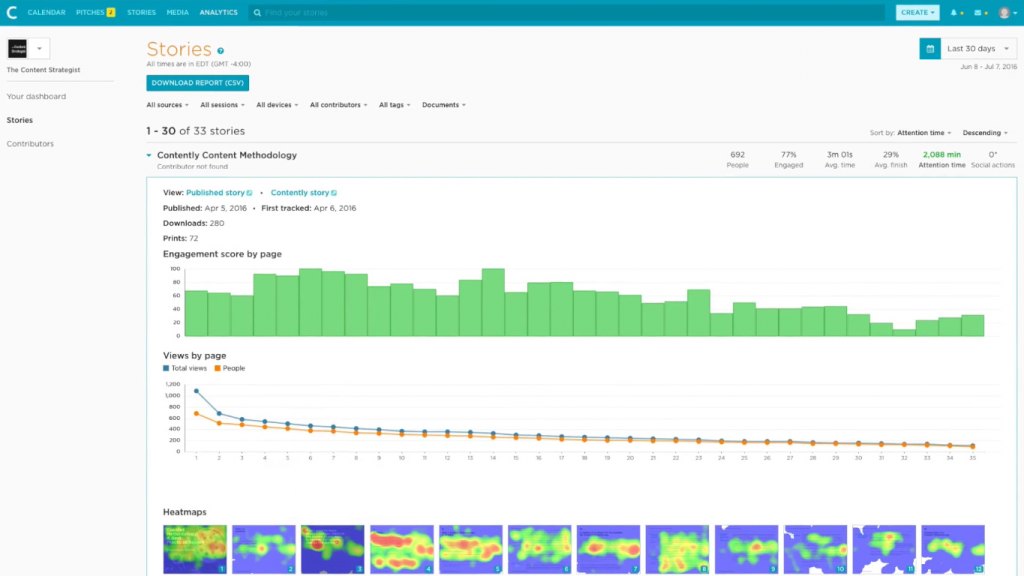Open heatmap thumbnail 4
Viewport: 1024px width, 576px height.
(402, 549)
